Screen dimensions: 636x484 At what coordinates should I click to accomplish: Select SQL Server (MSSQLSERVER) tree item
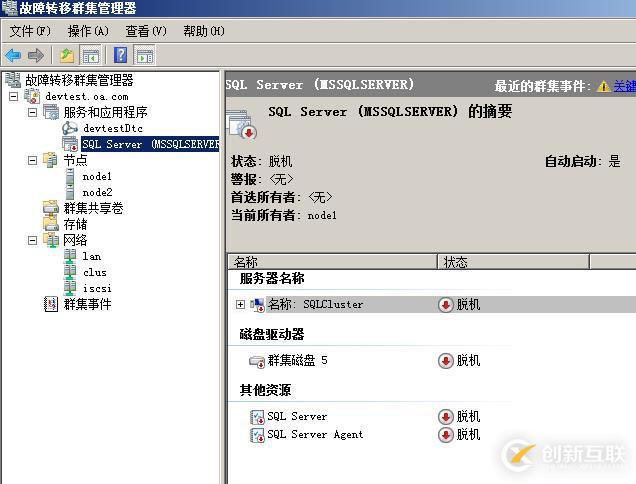pyautogui.click(x=150, y=144)
